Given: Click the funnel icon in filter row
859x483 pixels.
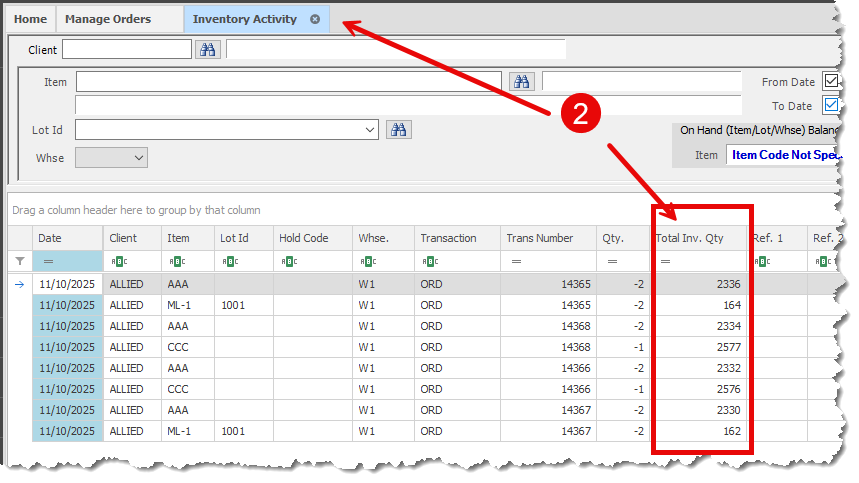Looking at the screenshot, I should (x=20, y=261).
